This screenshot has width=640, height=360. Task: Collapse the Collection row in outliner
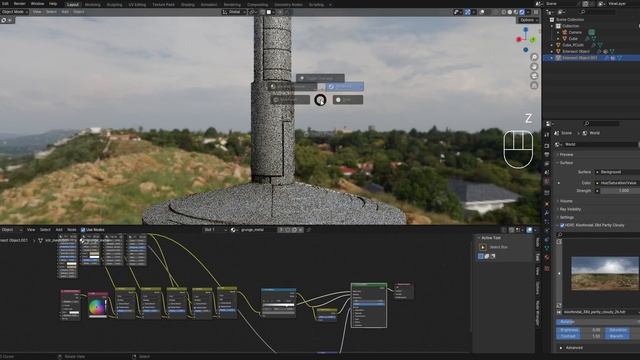552,26
